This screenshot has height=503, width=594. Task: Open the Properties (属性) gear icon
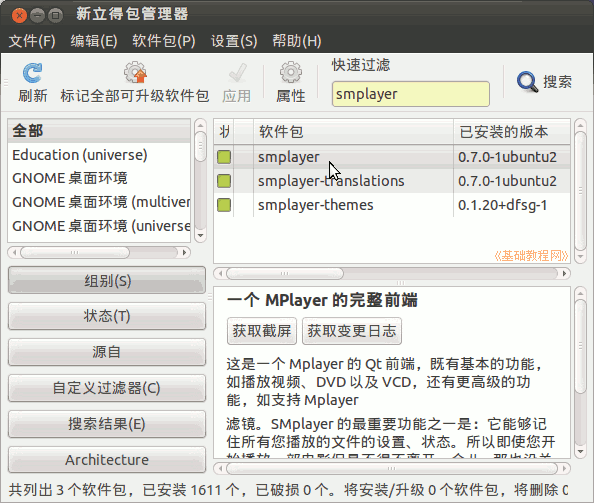pos(291,72)
